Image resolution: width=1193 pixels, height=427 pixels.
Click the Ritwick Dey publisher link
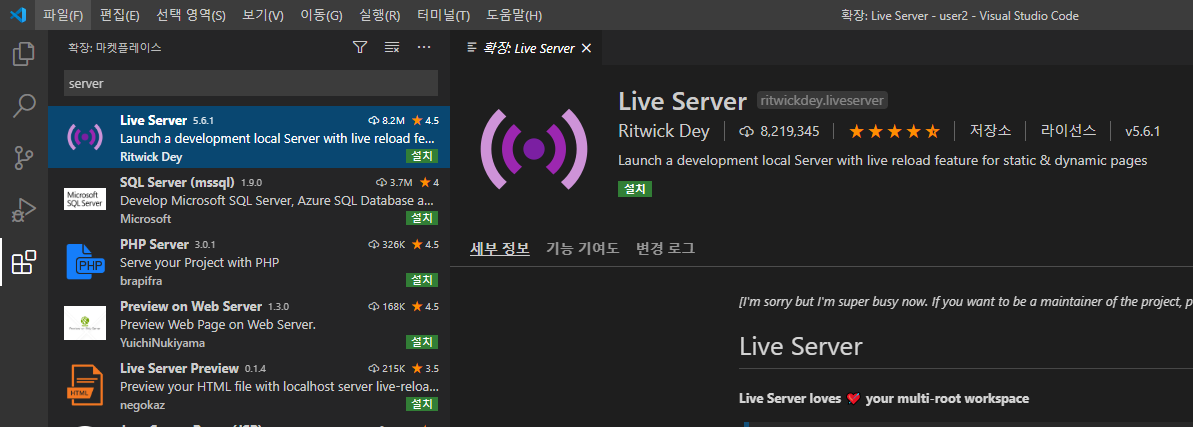664,131
